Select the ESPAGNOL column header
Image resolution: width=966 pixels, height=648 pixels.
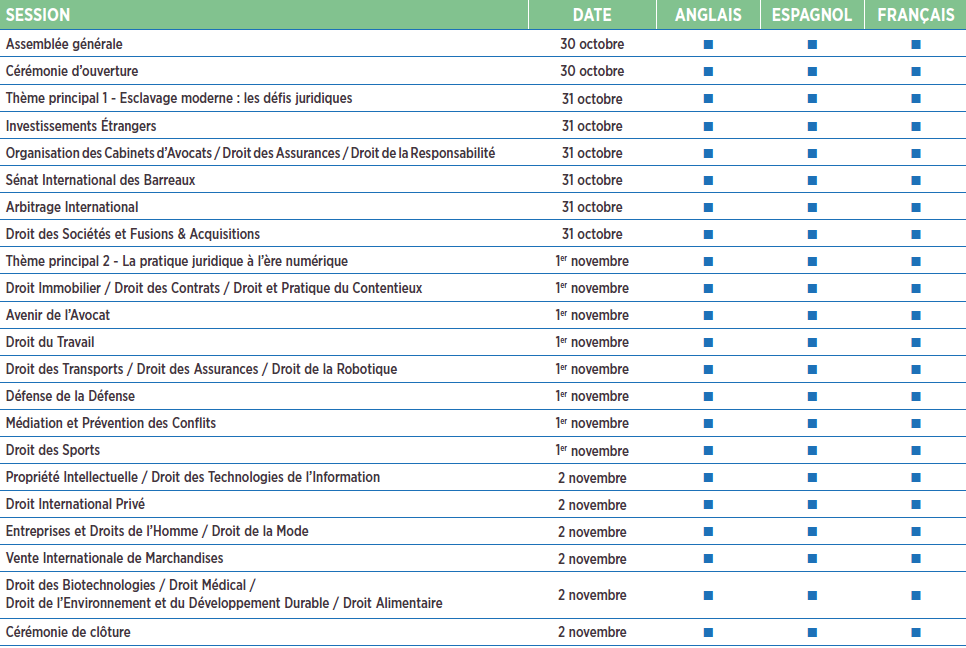[x=812, y=15]
